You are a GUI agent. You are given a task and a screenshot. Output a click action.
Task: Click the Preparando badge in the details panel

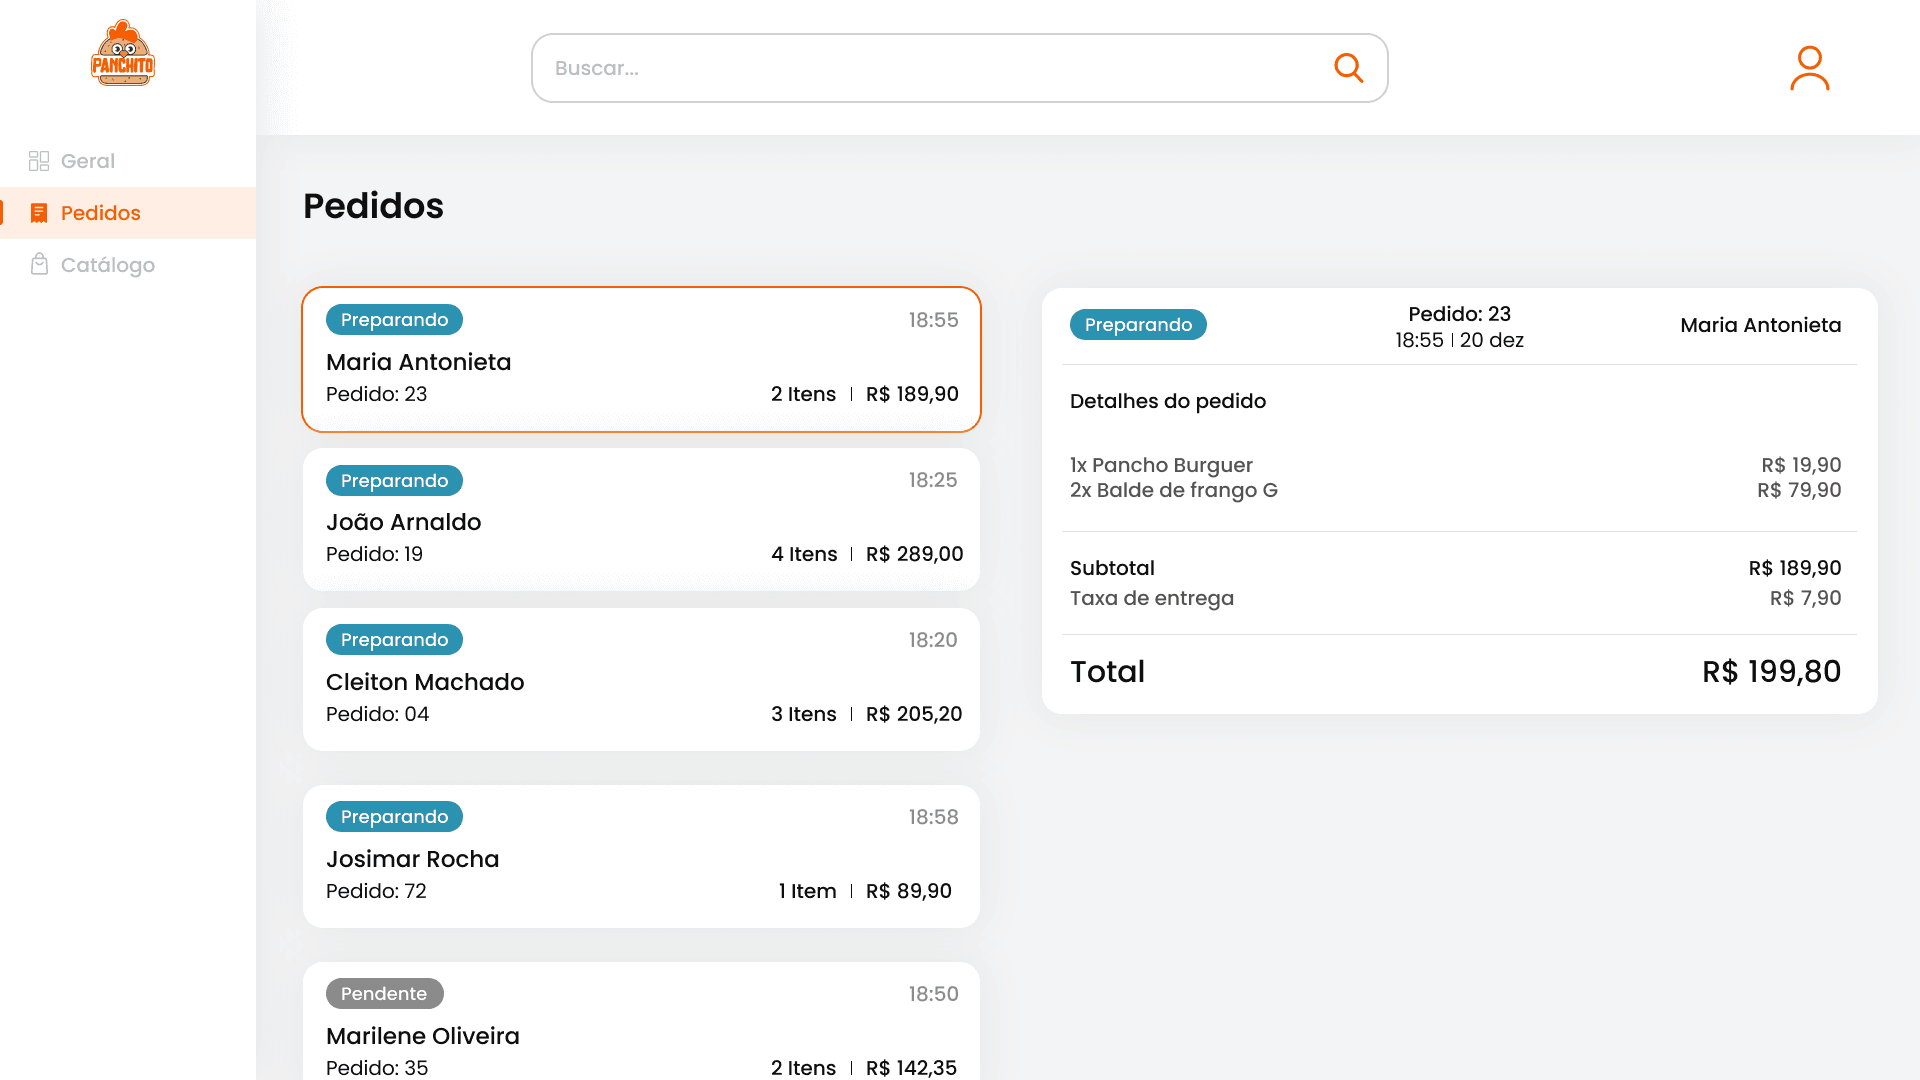[x=1138, y=325]
